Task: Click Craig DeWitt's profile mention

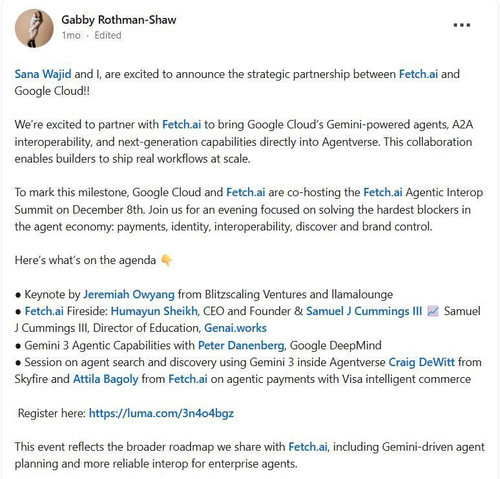Action: pyautogui.click(x=422, y=362)
